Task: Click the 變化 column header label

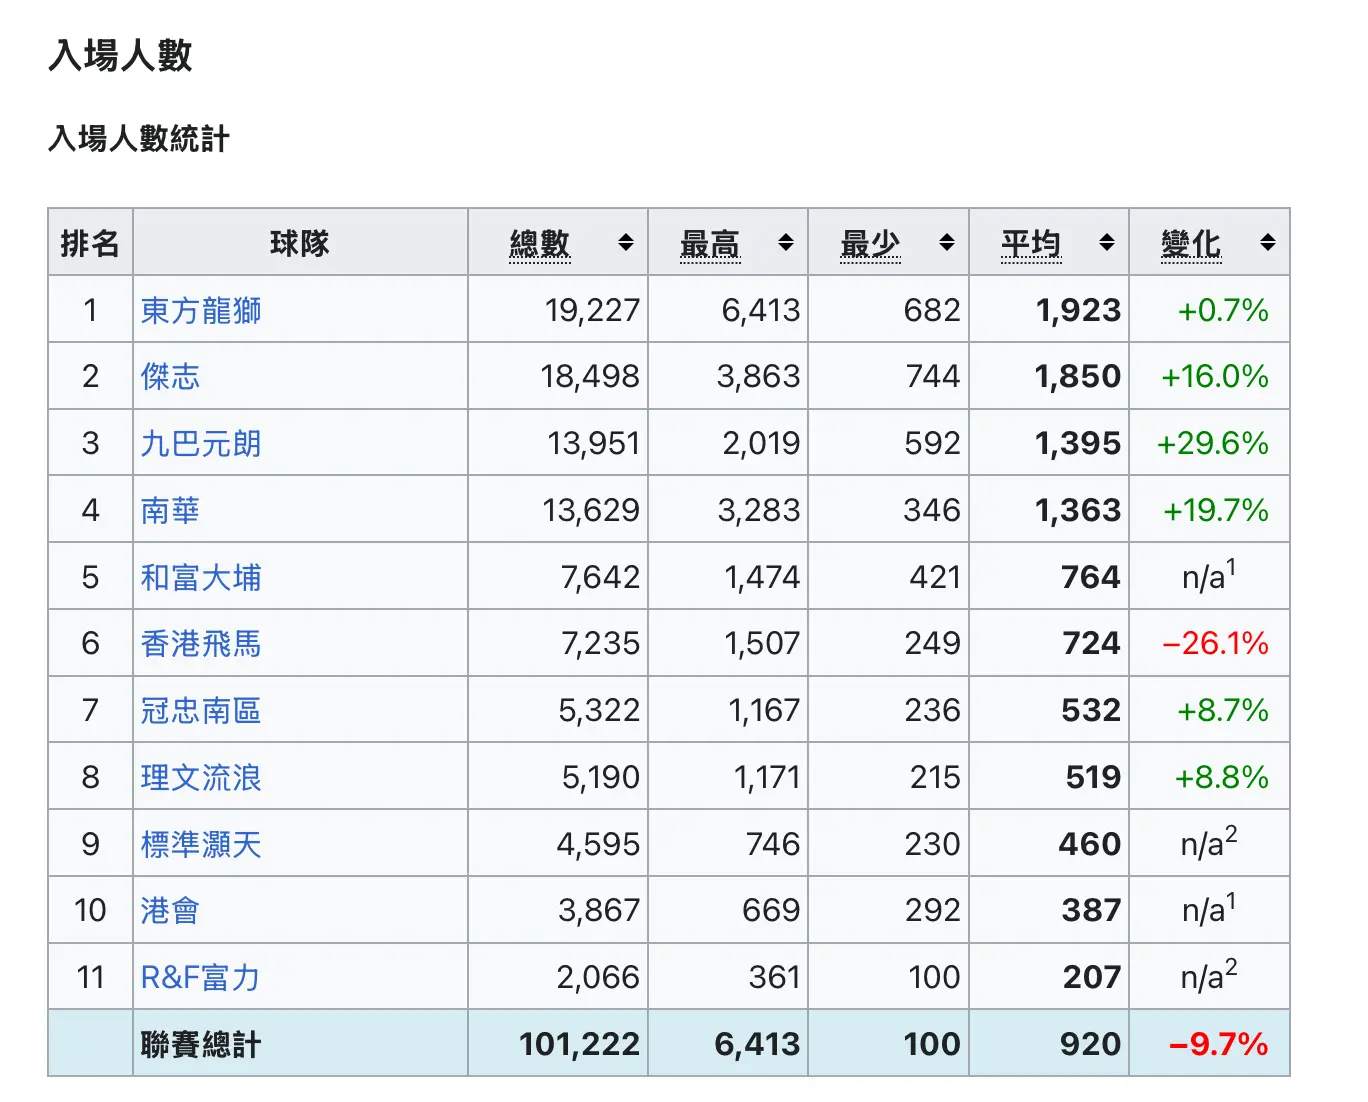Action: [1191, 243]
